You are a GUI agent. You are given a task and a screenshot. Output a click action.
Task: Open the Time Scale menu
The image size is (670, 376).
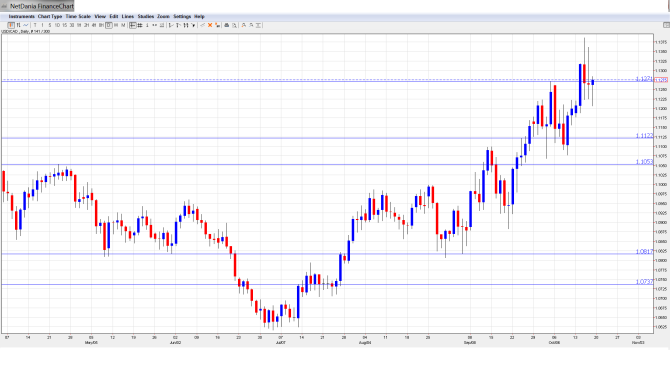coord(78,17)
